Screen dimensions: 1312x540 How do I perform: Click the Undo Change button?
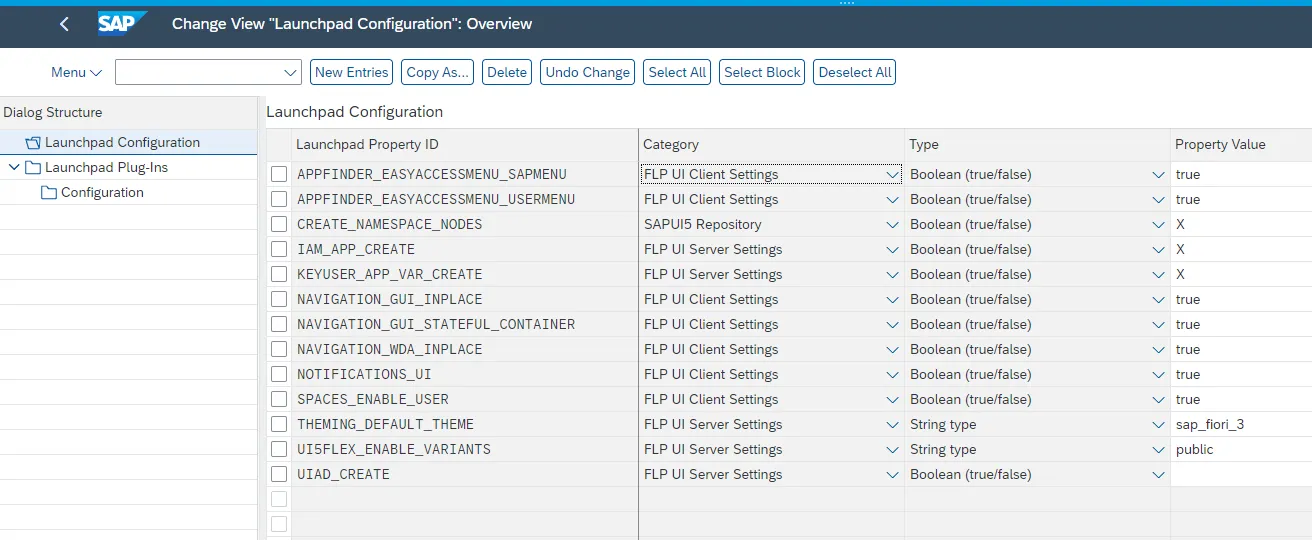(x=588, y=73)
